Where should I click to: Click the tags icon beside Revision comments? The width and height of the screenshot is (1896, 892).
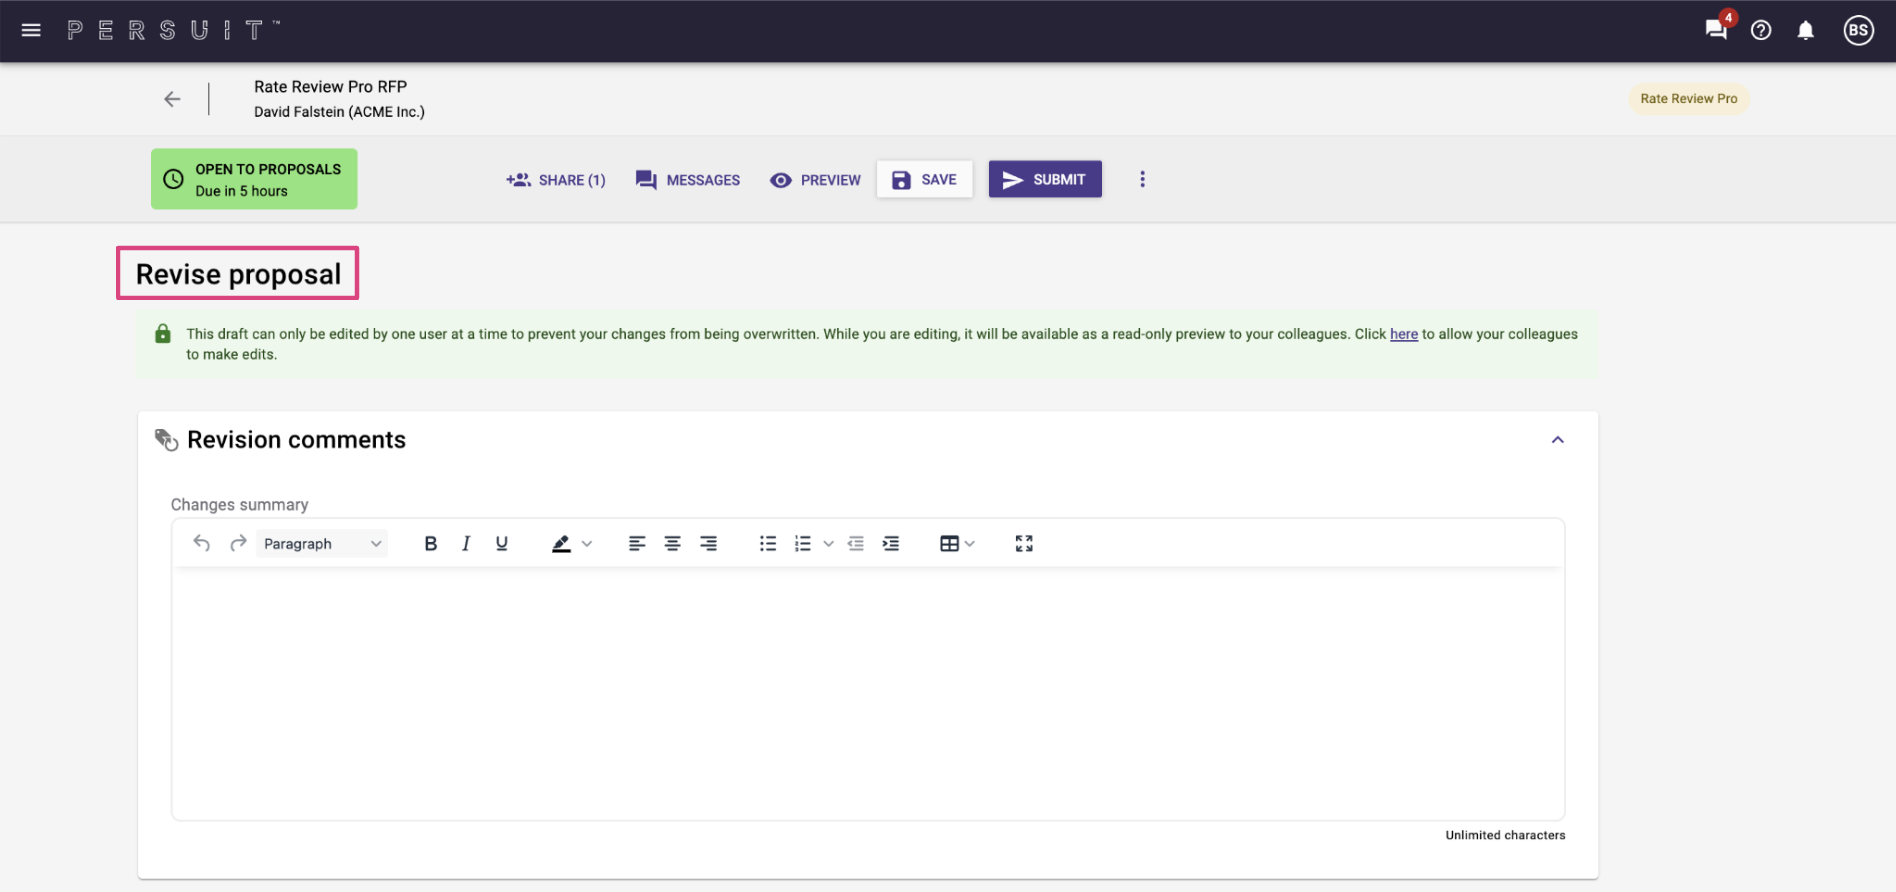pos(166,439)
